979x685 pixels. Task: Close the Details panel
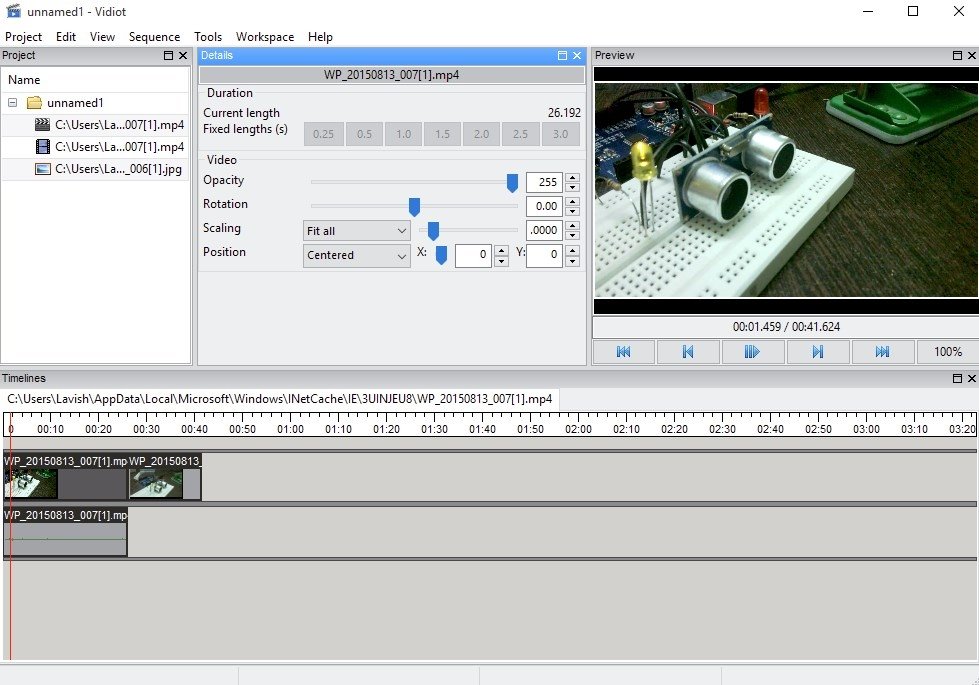point(577,56)
